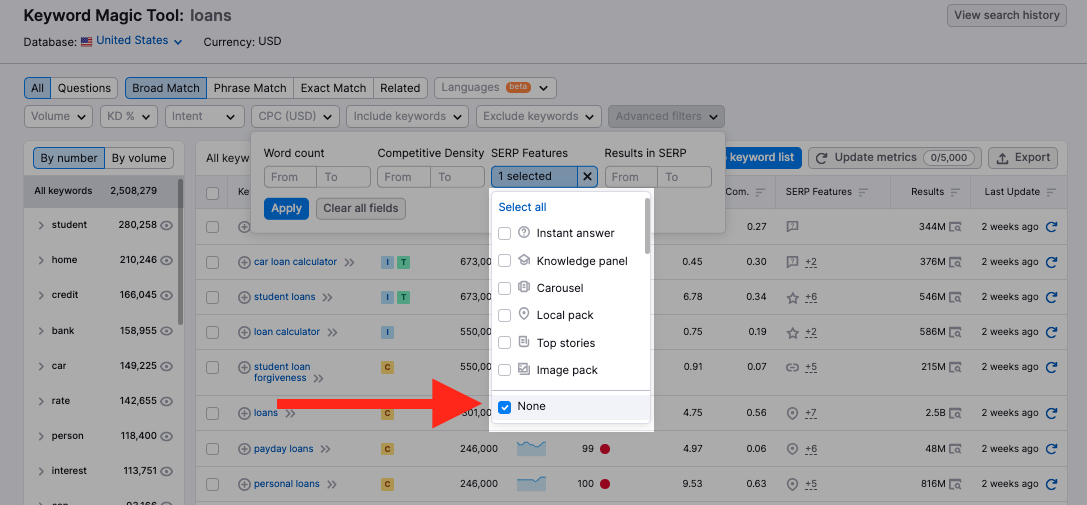The height and width of the screenshot is (505, 1087).
Task: Expand the credit keyword group
Action: tap(41, 295)
